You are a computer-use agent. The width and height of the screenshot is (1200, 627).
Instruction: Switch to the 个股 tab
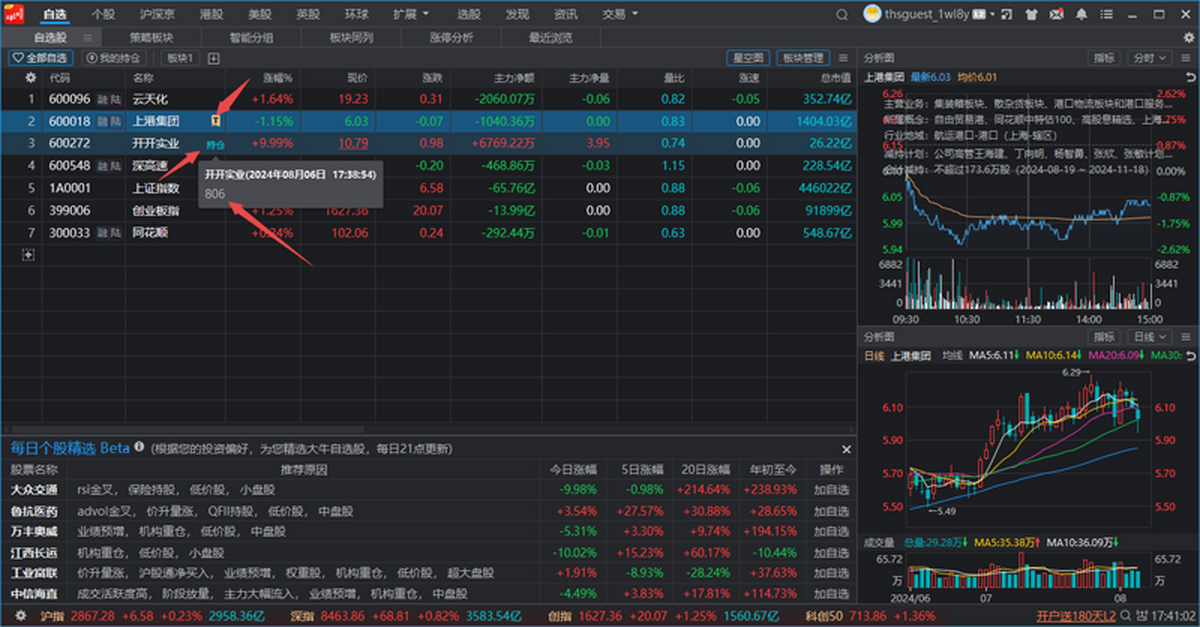(103, 15)
